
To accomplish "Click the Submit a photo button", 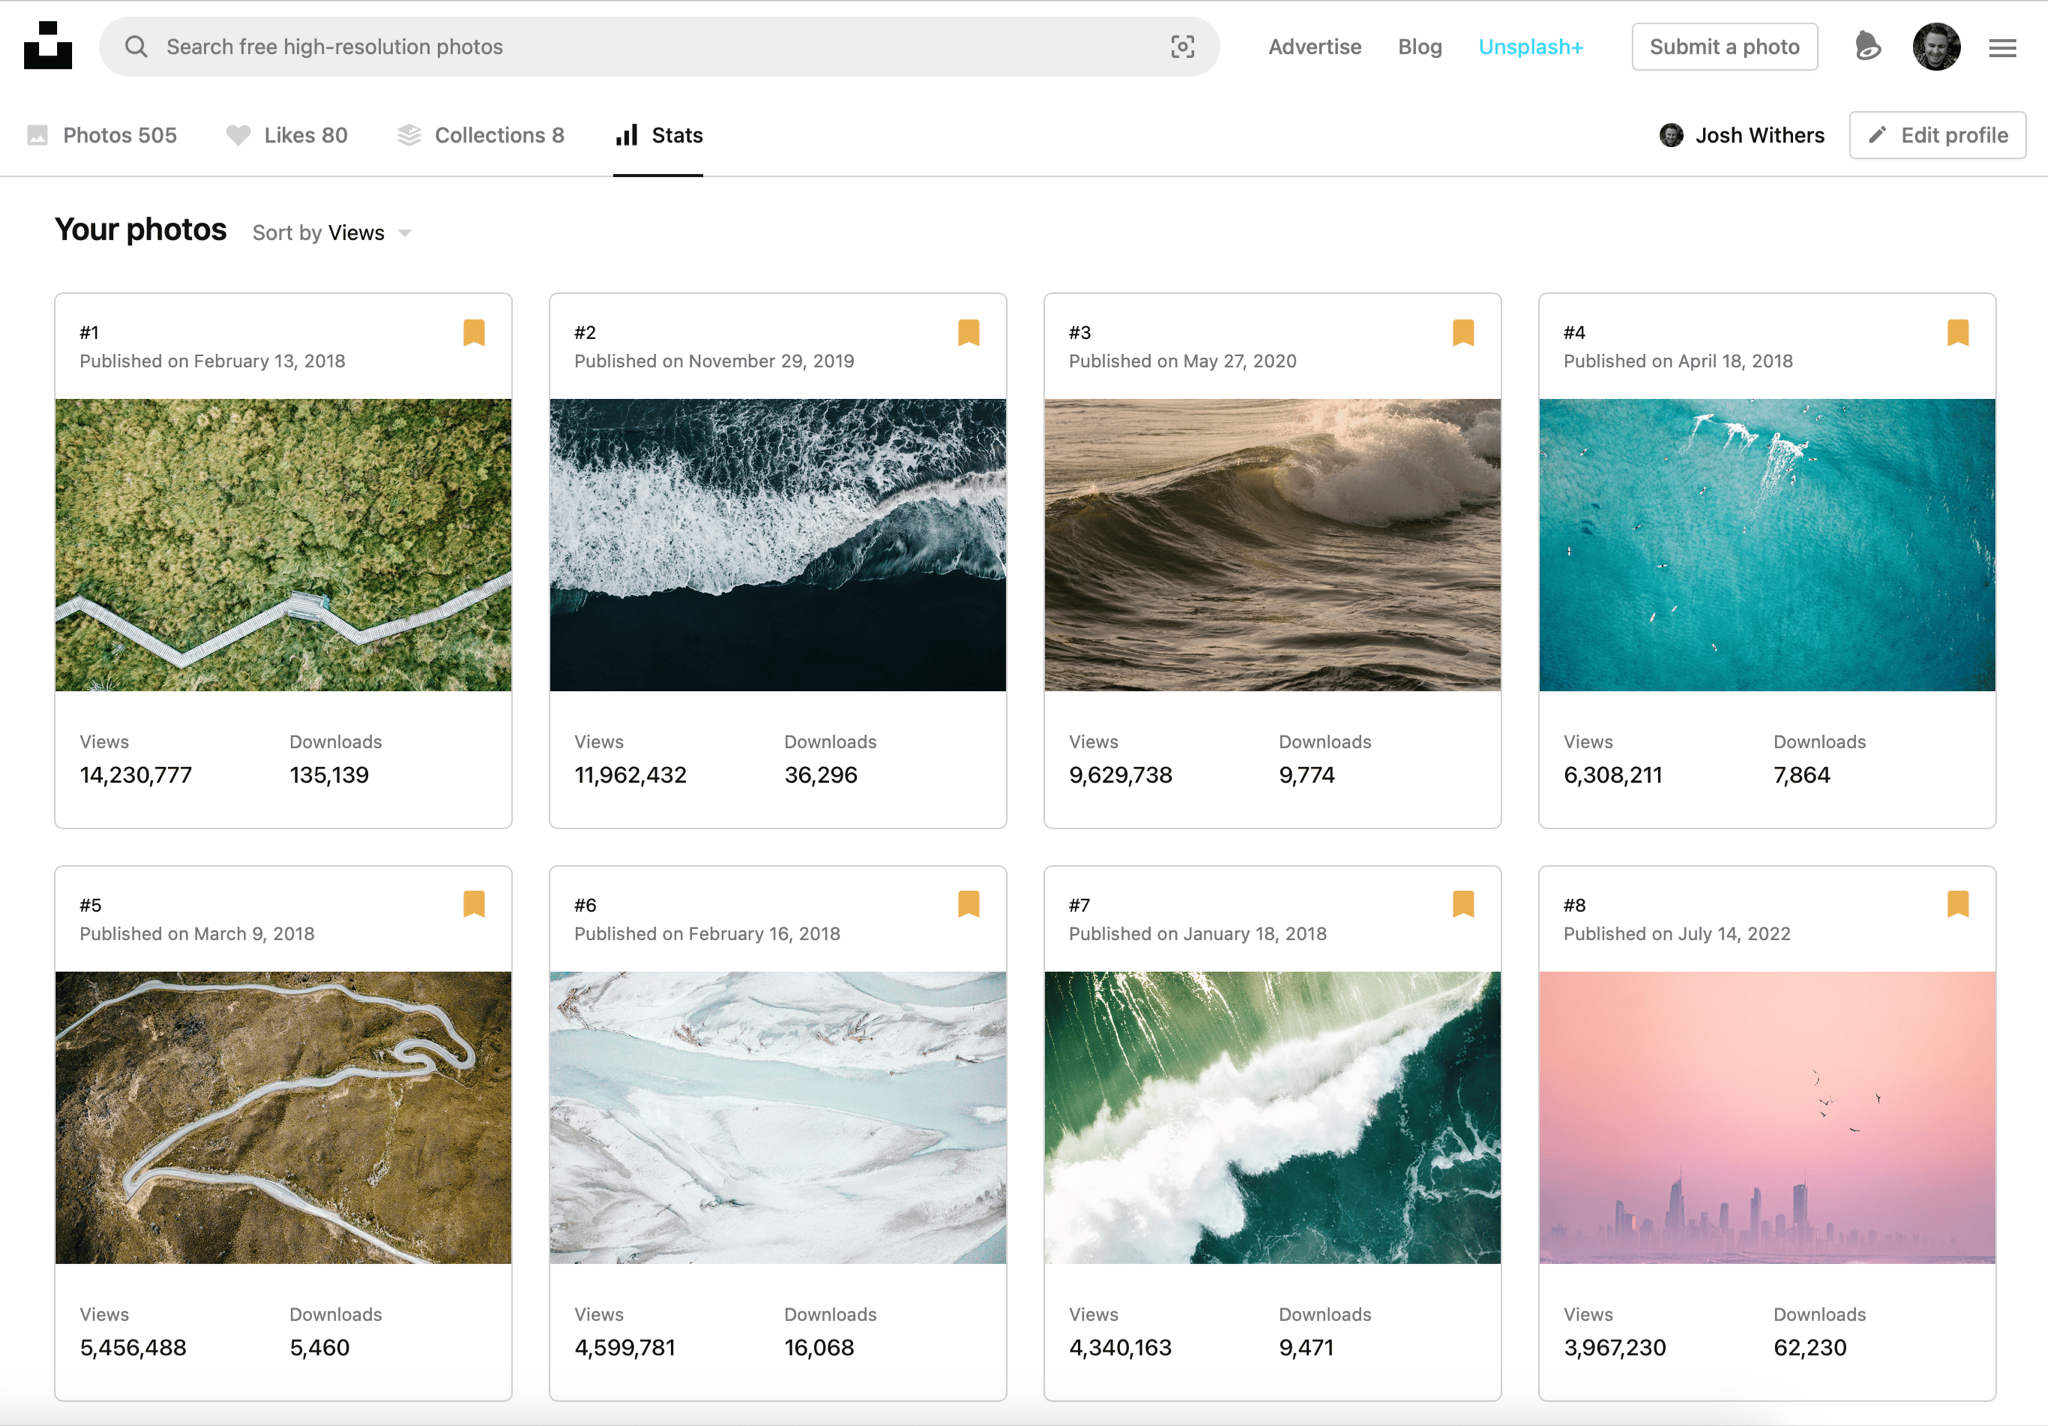I will click(1724, 47).
